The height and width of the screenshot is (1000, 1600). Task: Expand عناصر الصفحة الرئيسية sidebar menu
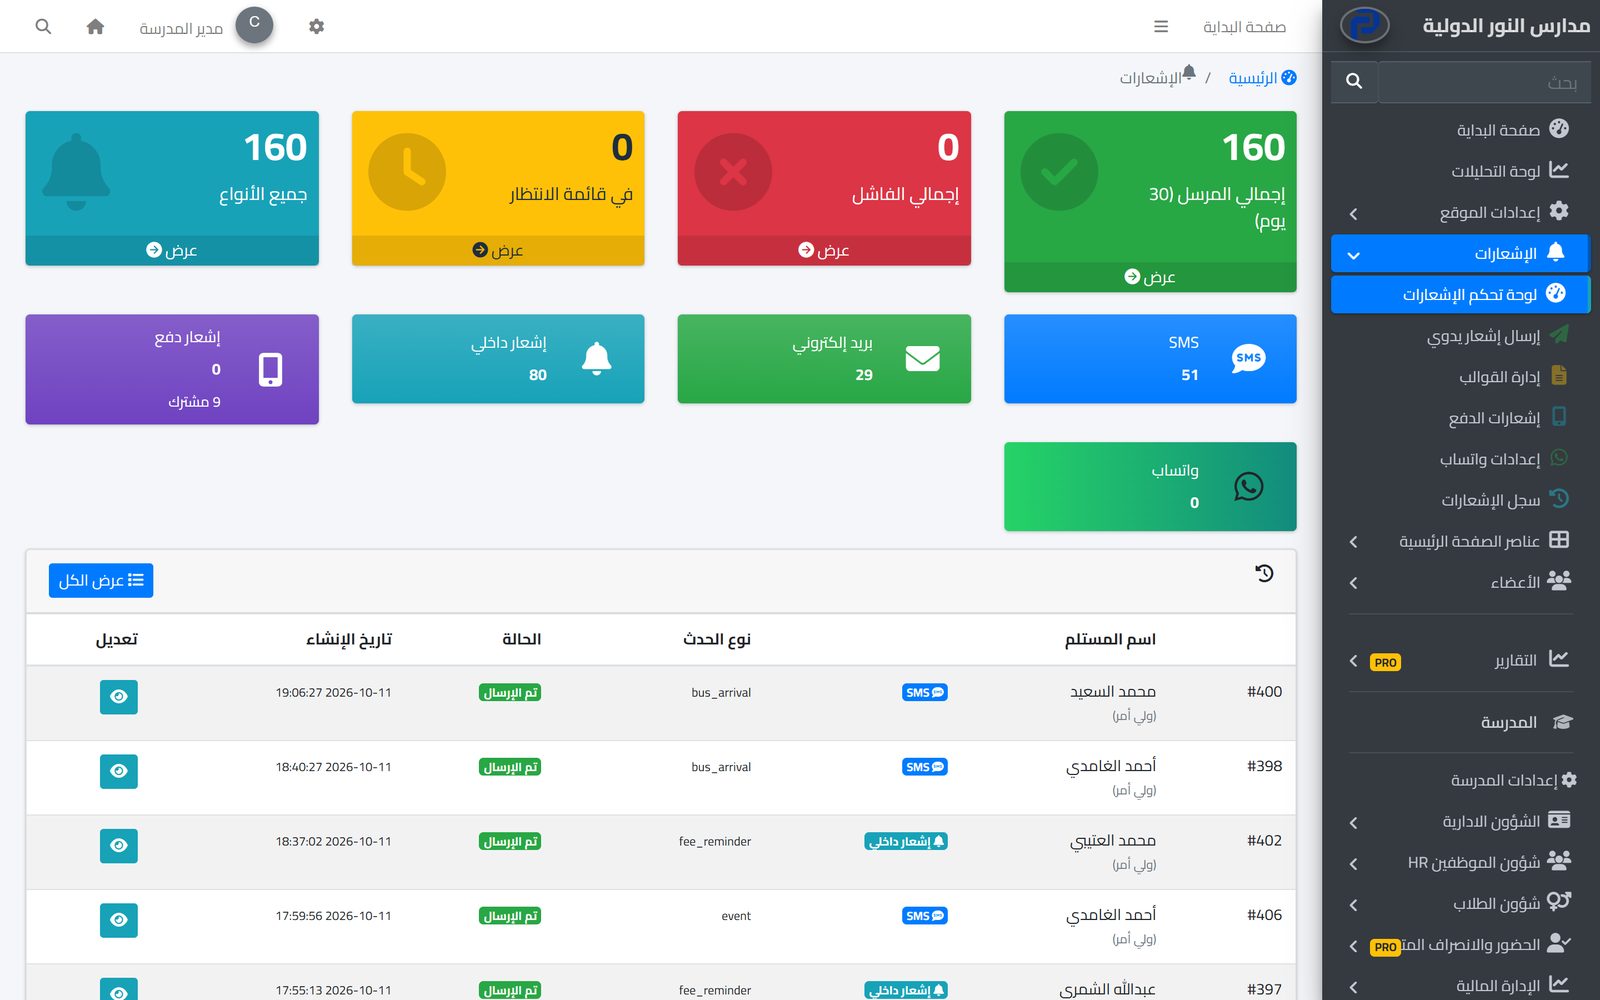click(1460, 541)
